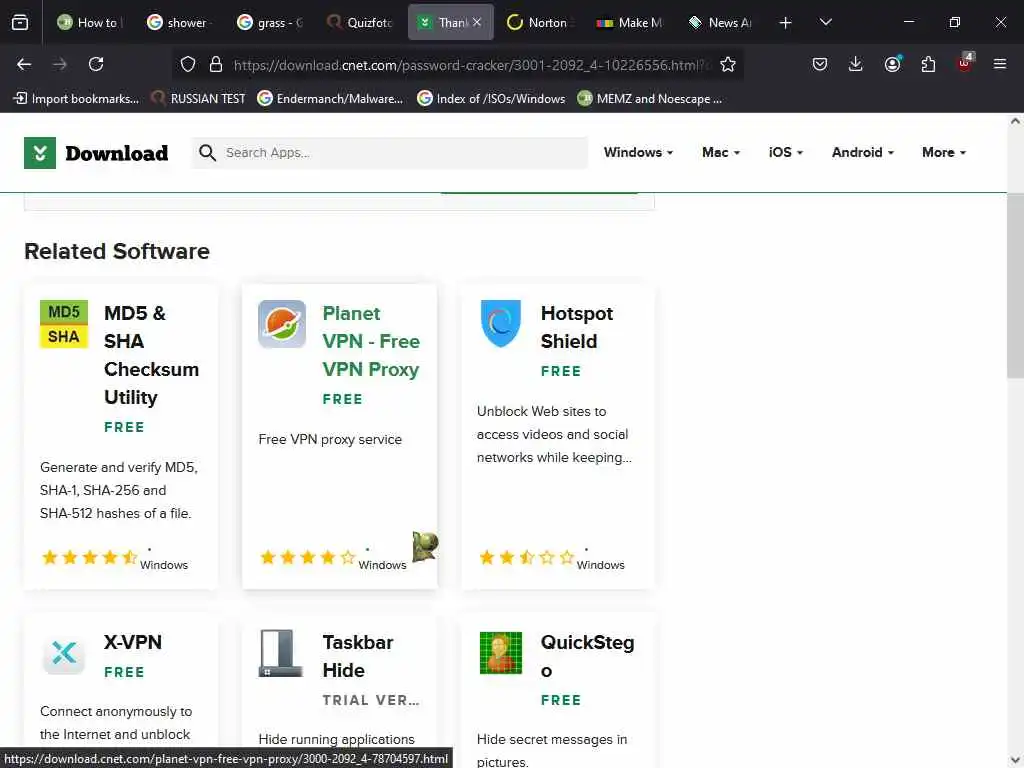Expand the Mac dropdown menu

point(721,152)
